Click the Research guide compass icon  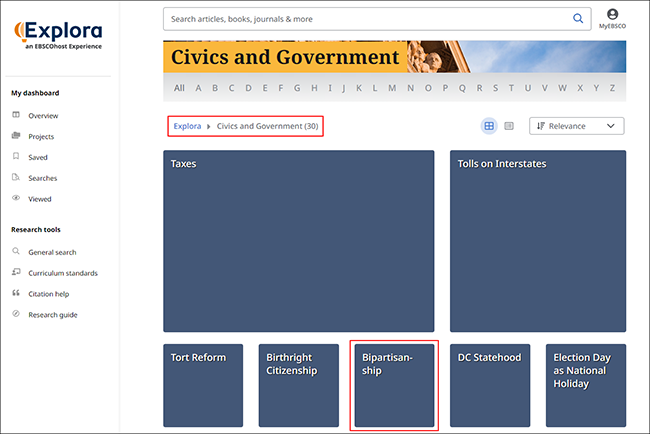point(16,314)
